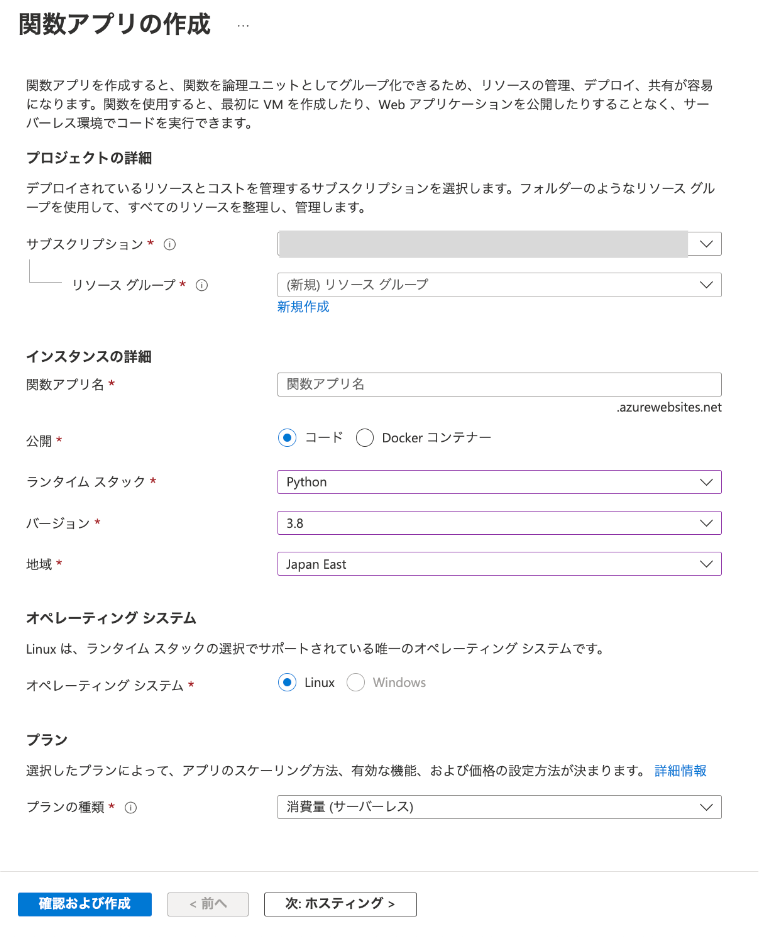
Task: Click 確認および作成 to review and create
Action: click(x=84, y=904)
